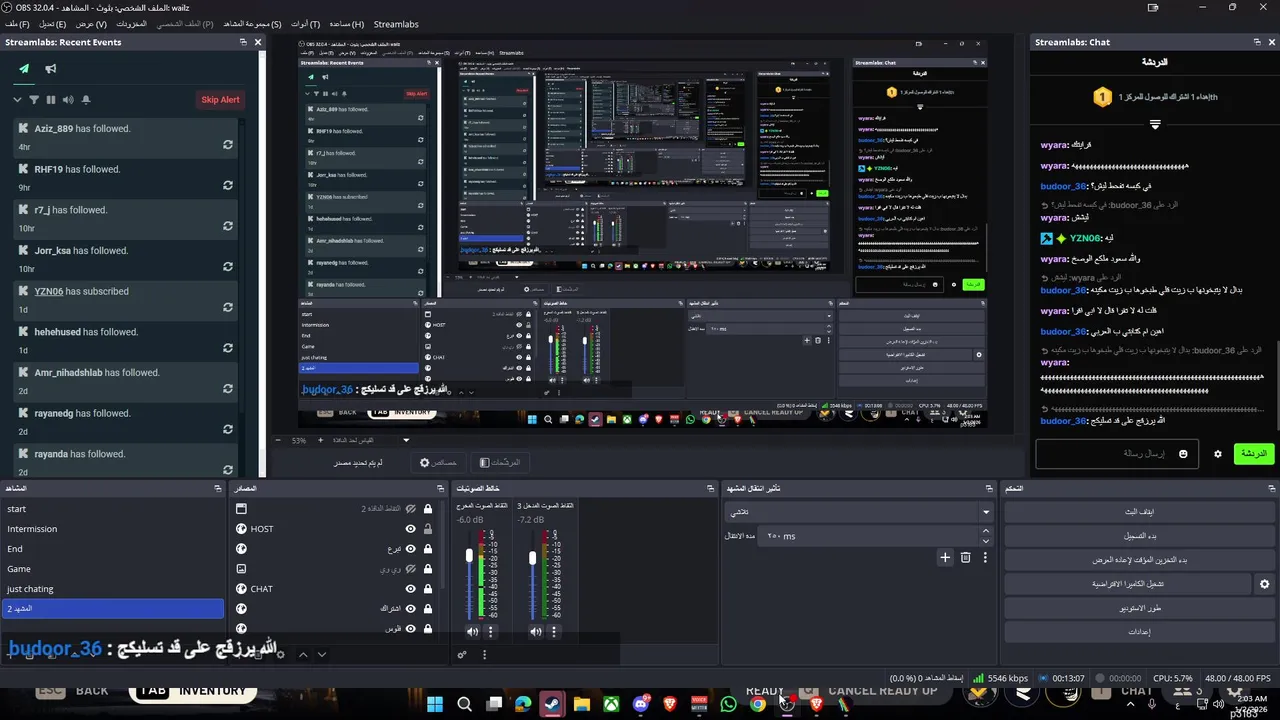The width and height of the screenshot is (1280, 720).
Task: Increase transition duration with up arrow
Action: (x=985, y=532)
